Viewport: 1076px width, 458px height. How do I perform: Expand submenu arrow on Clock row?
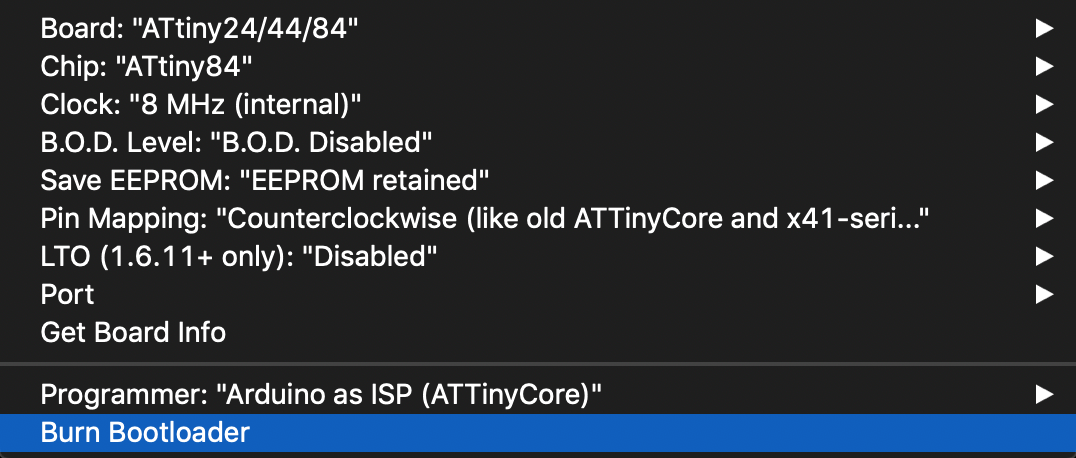pyautogui.click(x=1044, y=104)
